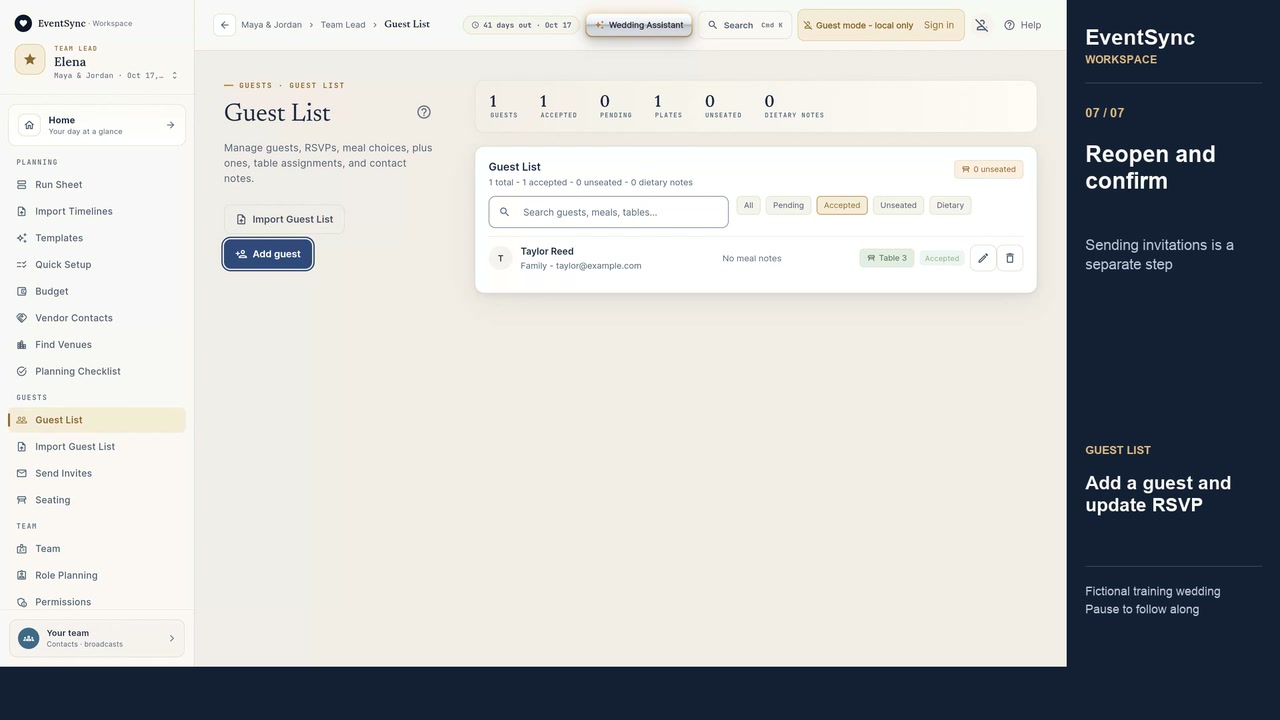The height and width of the screenshot is (720, 1280).
Task: Click the 41 days out countdown chip
Action: tap(521, 25)
